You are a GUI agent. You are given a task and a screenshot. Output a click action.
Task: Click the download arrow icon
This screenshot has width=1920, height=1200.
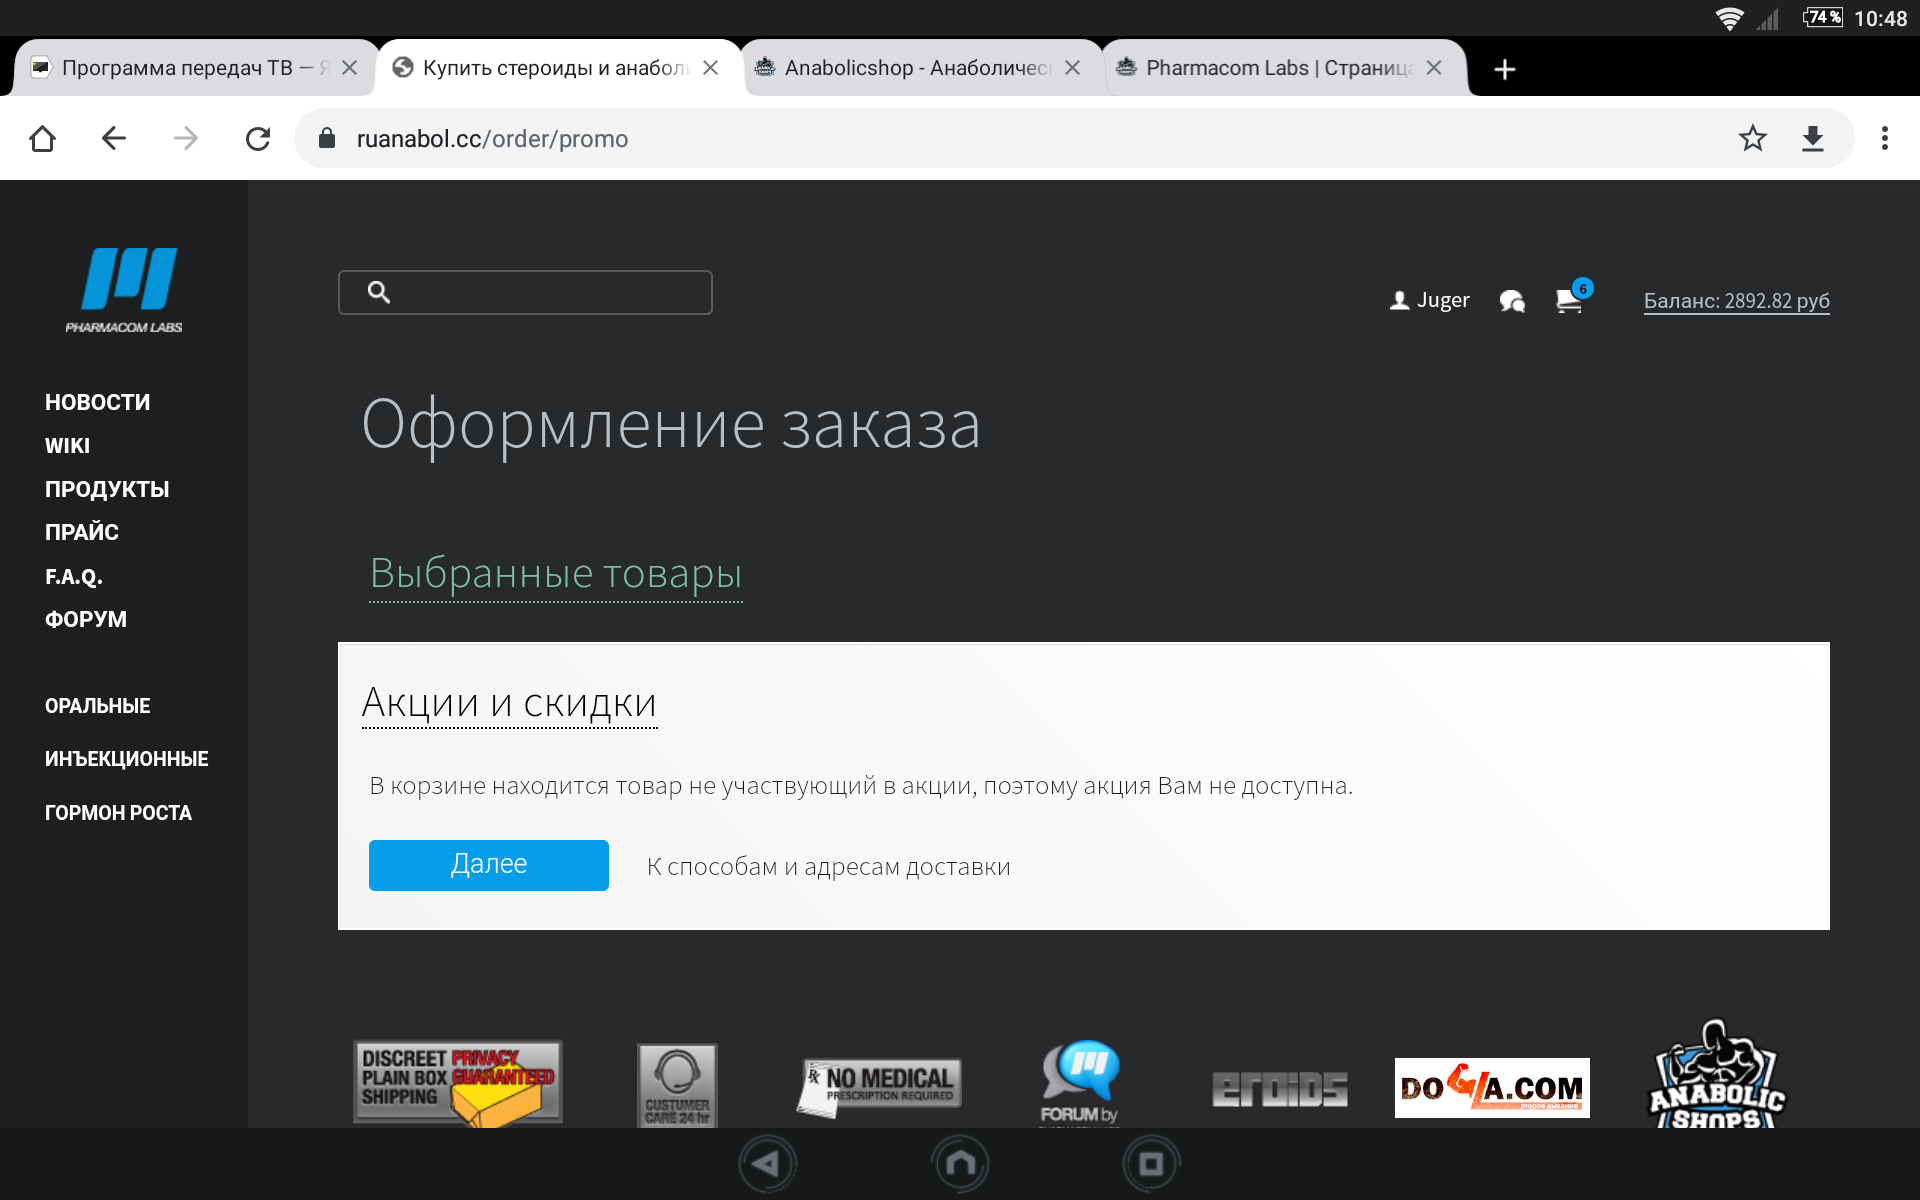click(1812, 138)
